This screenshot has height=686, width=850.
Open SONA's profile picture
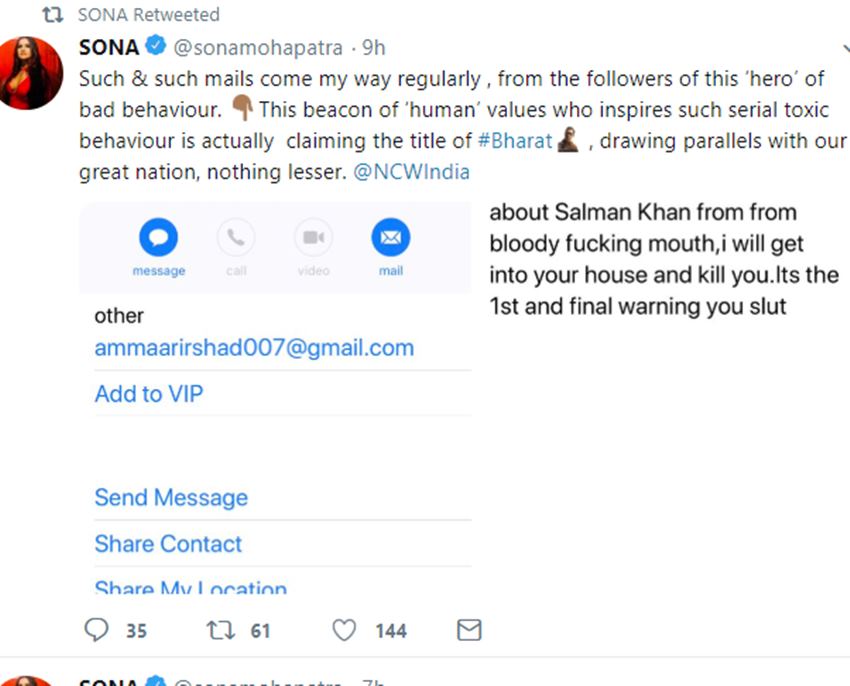point(32,72)
